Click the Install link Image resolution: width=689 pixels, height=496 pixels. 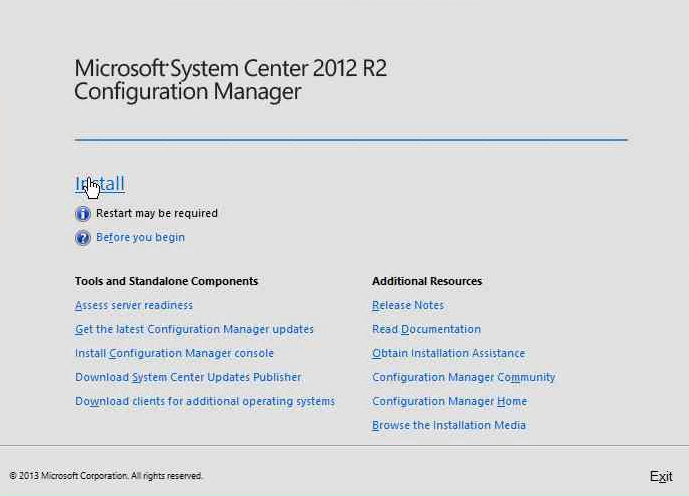(100, 184)
